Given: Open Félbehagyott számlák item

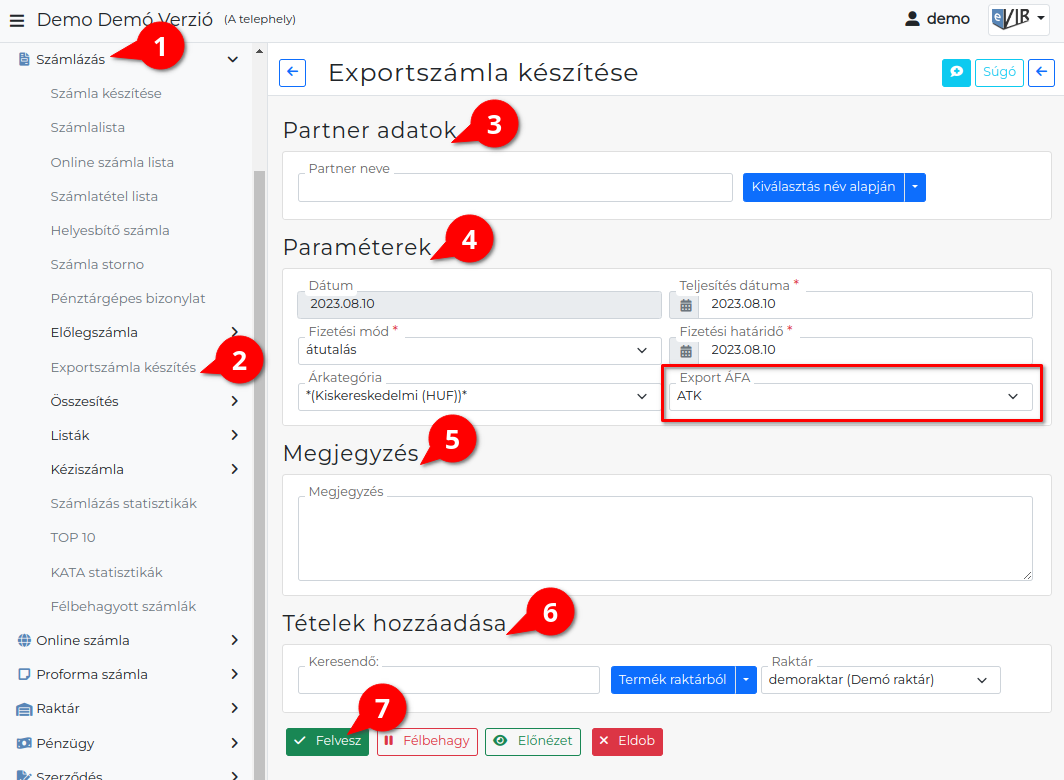Looking at the screenshot, I should 123,606.
